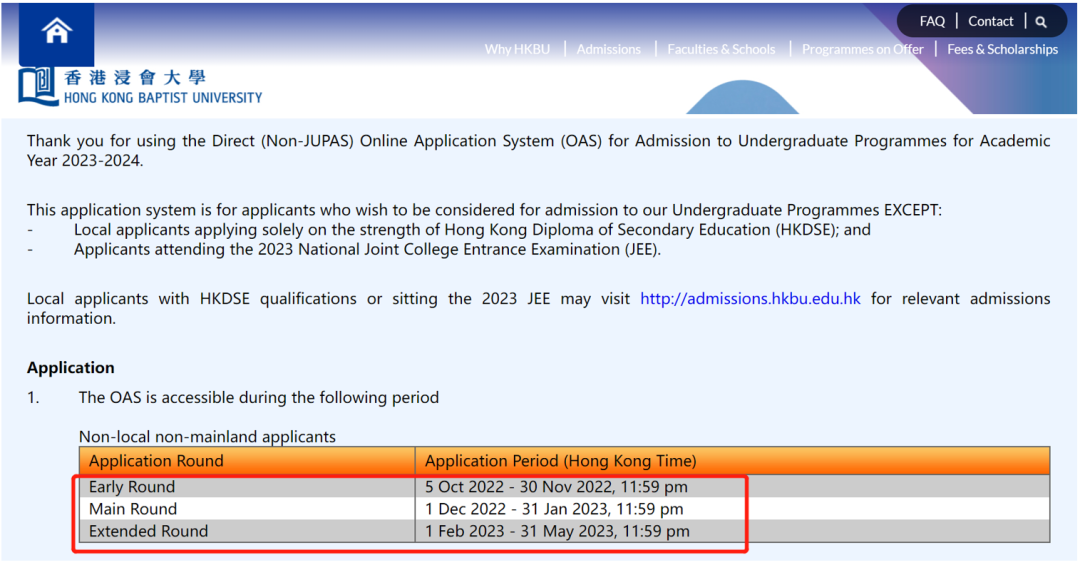Select the Why HKBU menu item
1080x565 pixels.
pyautogui.click(x=517, y=49)
